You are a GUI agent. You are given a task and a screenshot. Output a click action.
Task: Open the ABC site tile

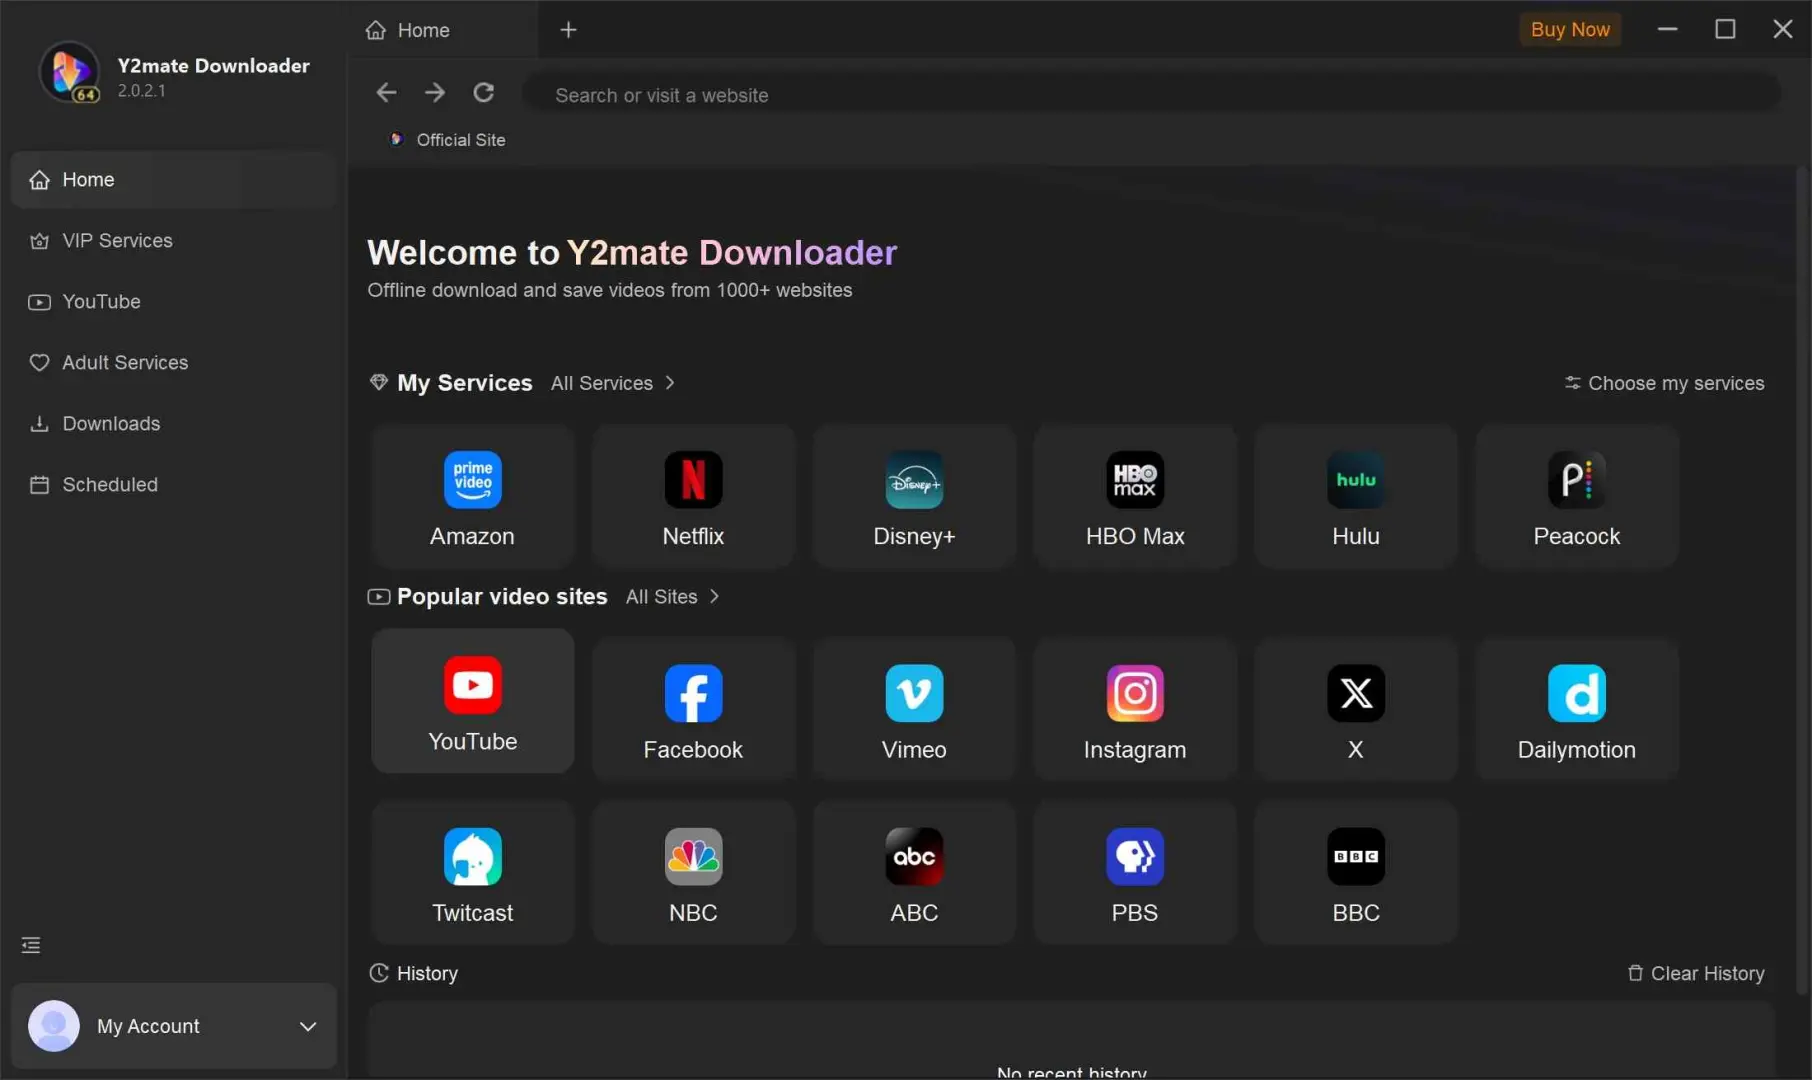(914, 873)
